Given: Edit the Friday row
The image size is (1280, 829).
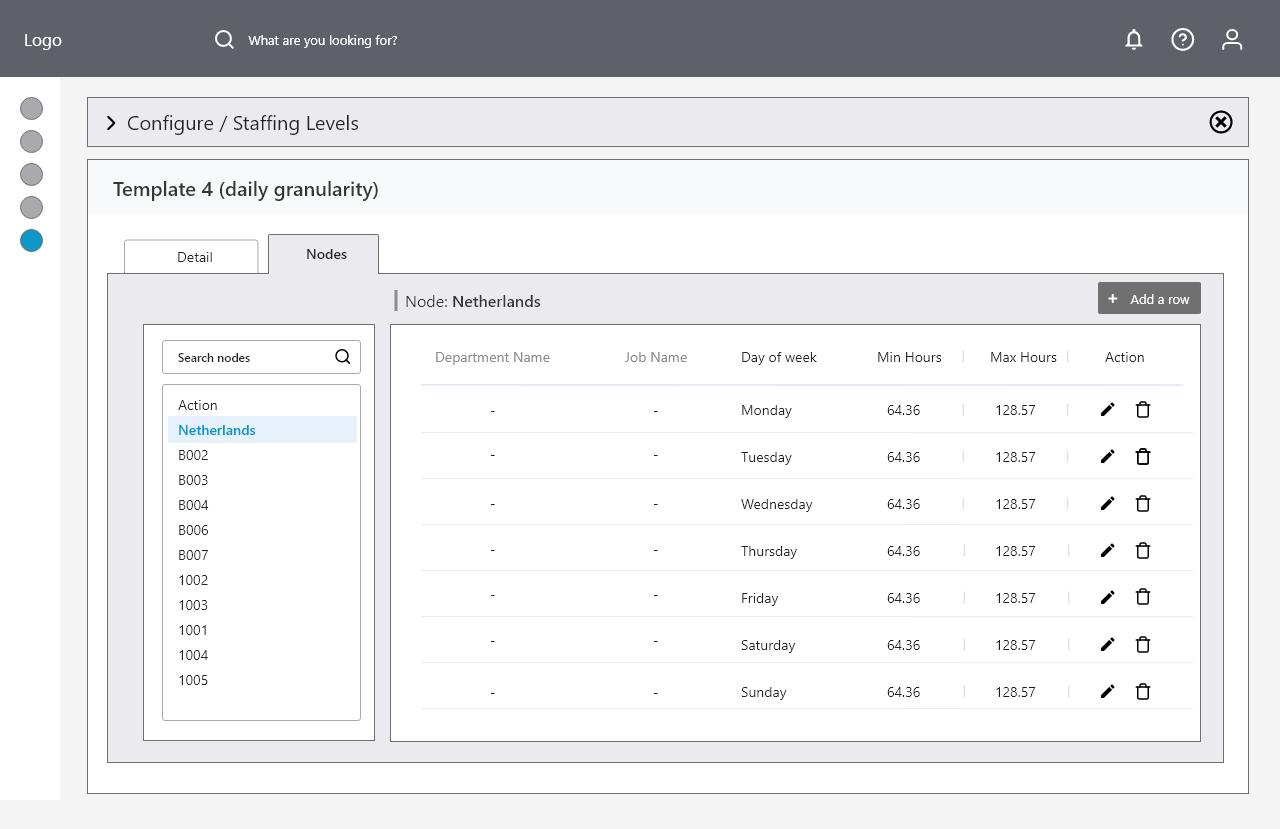Looking at the screenshot, I should tap(1107, 598).
